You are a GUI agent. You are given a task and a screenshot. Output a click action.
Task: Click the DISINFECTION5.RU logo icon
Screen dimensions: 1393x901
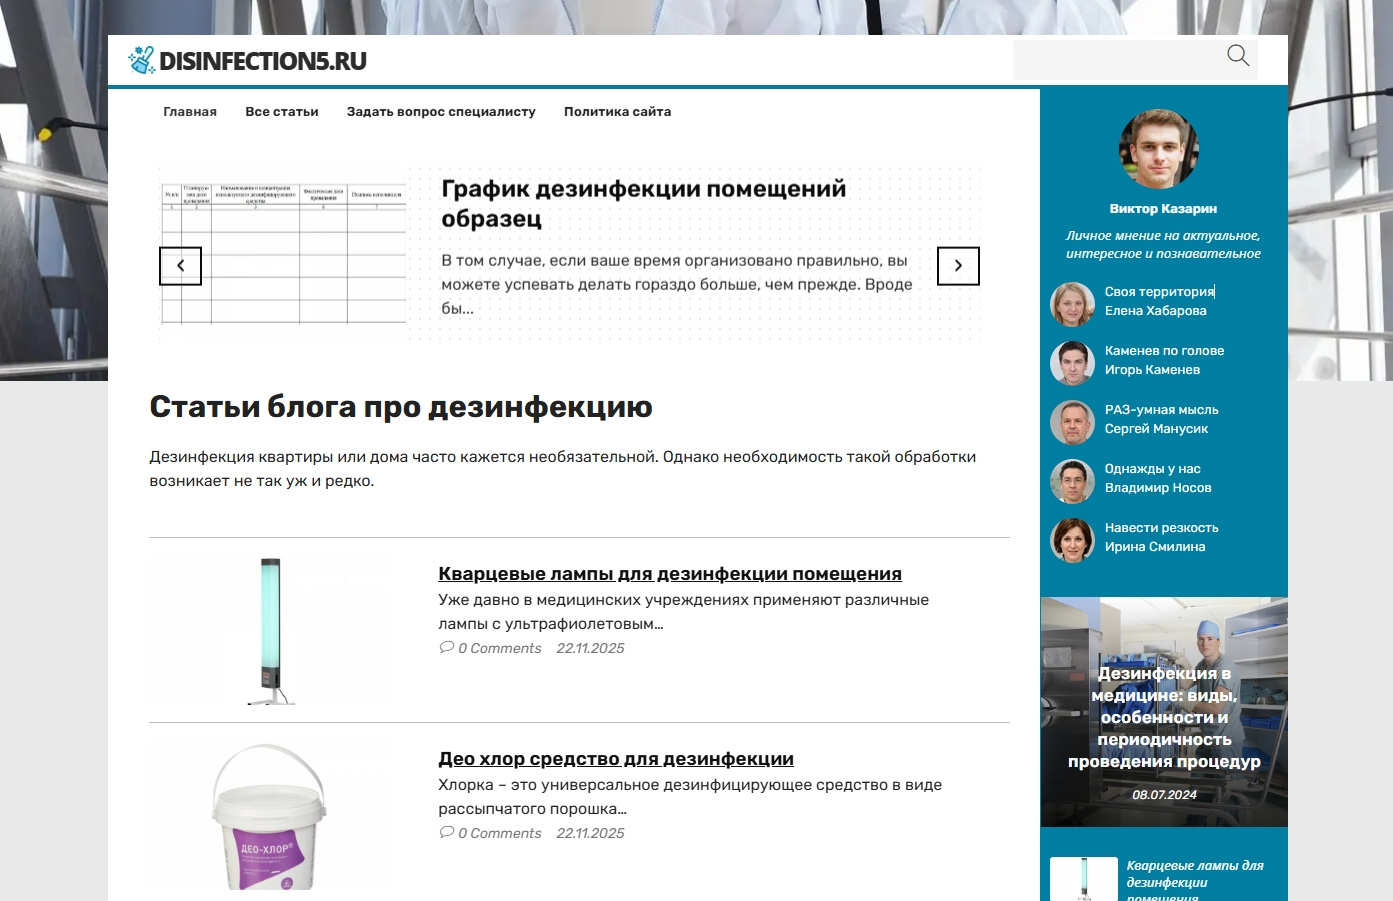click(142, 60)
